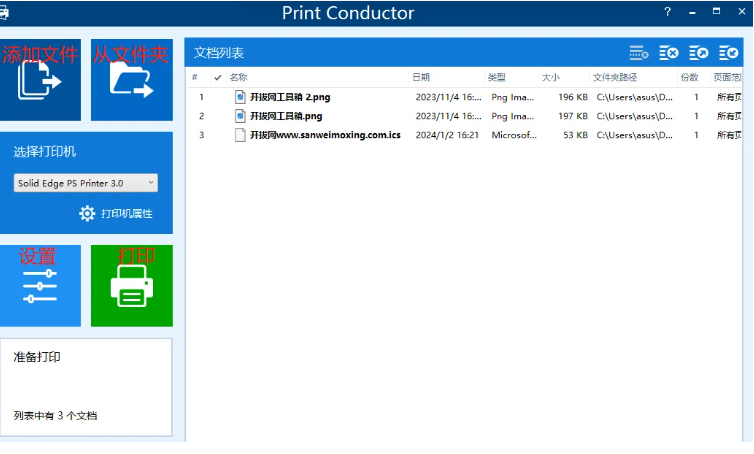Sort by the 类型 column header

pos(496,77)
